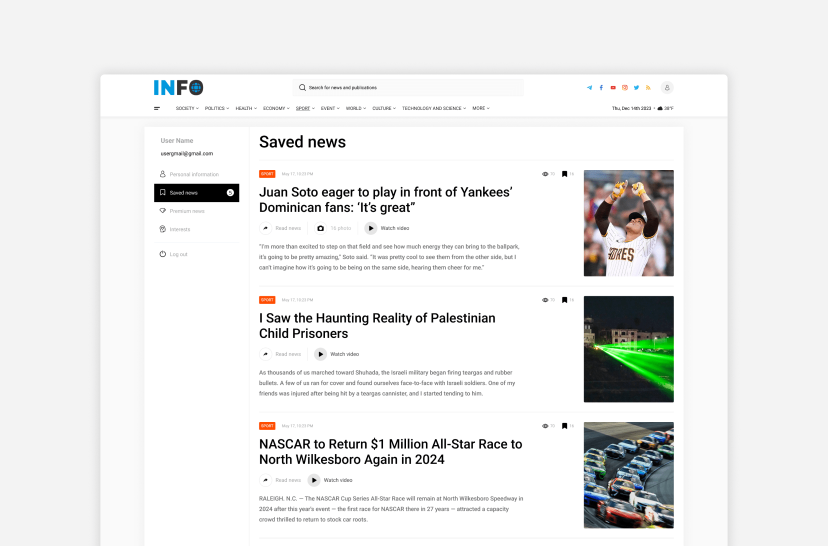Click the Telegram icon in header
This screenshot has width=828, height=546.
click(589, 88)
